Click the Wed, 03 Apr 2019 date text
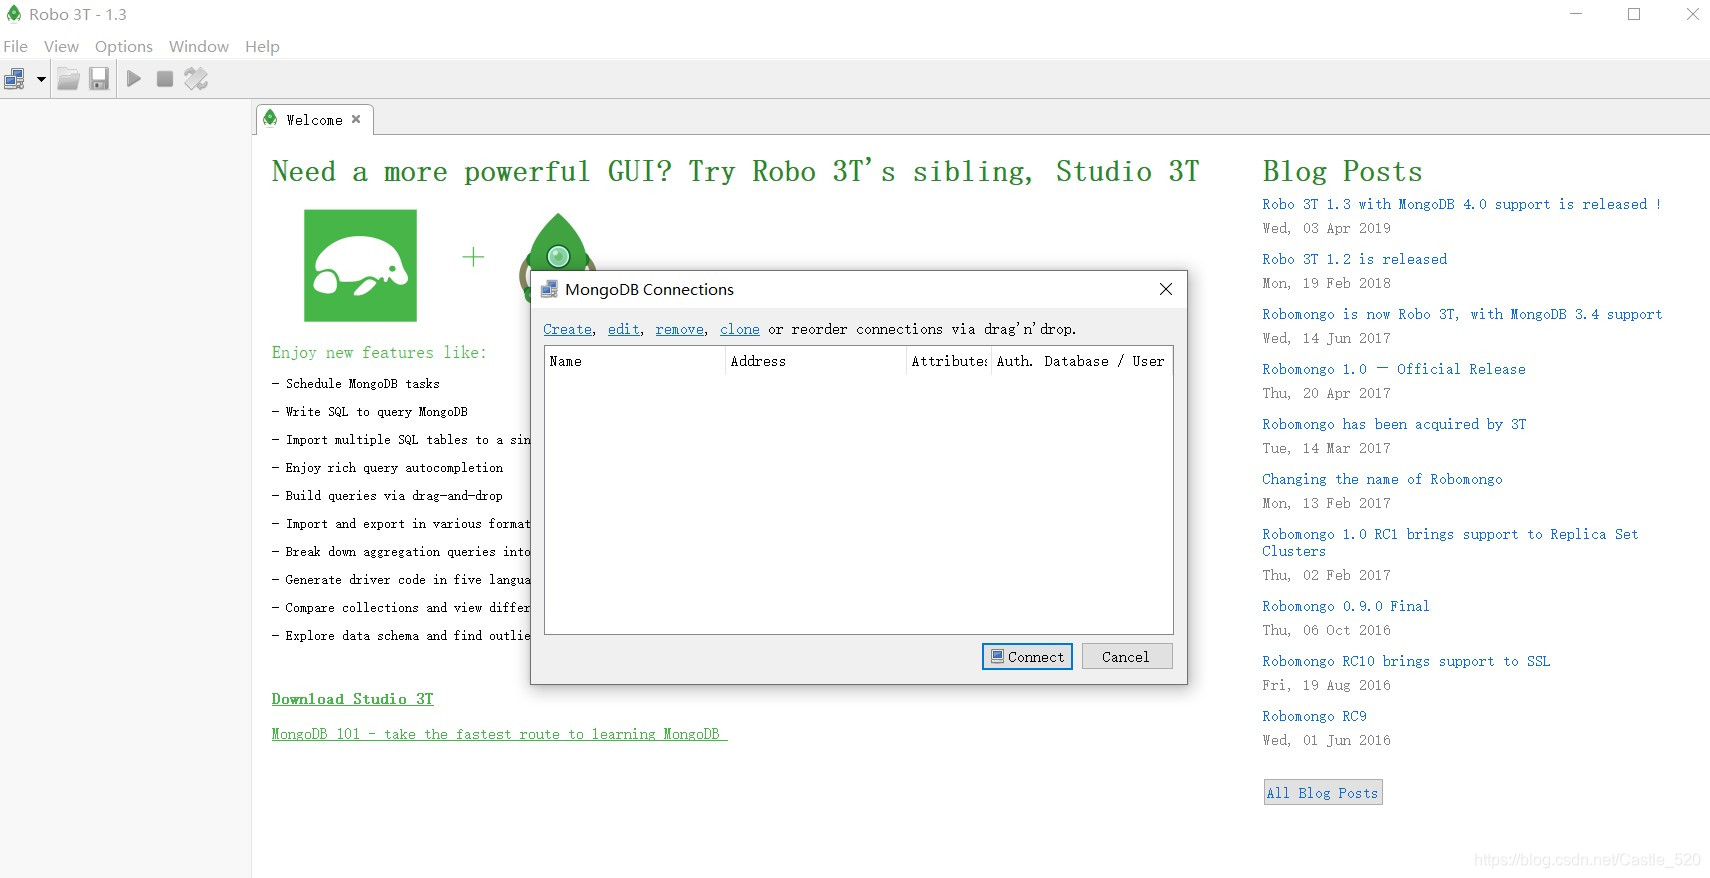The height and width of the screenshot is (878, 1710). tap(1326, 228)
